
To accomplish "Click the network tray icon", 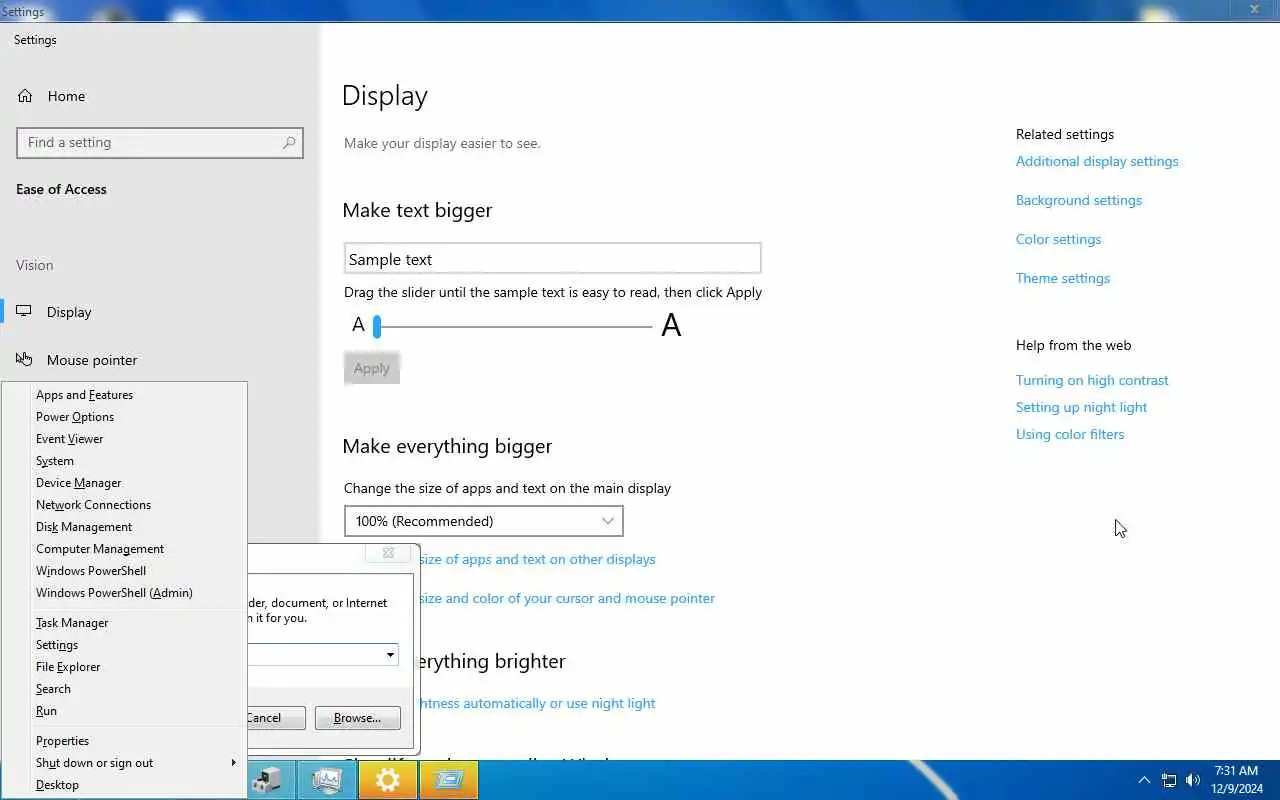I will [1168, 780].
